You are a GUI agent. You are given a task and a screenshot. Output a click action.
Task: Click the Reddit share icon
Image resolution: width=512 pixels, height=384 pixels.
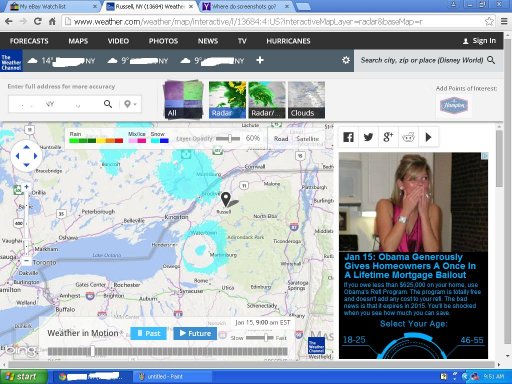pos(408,137)
